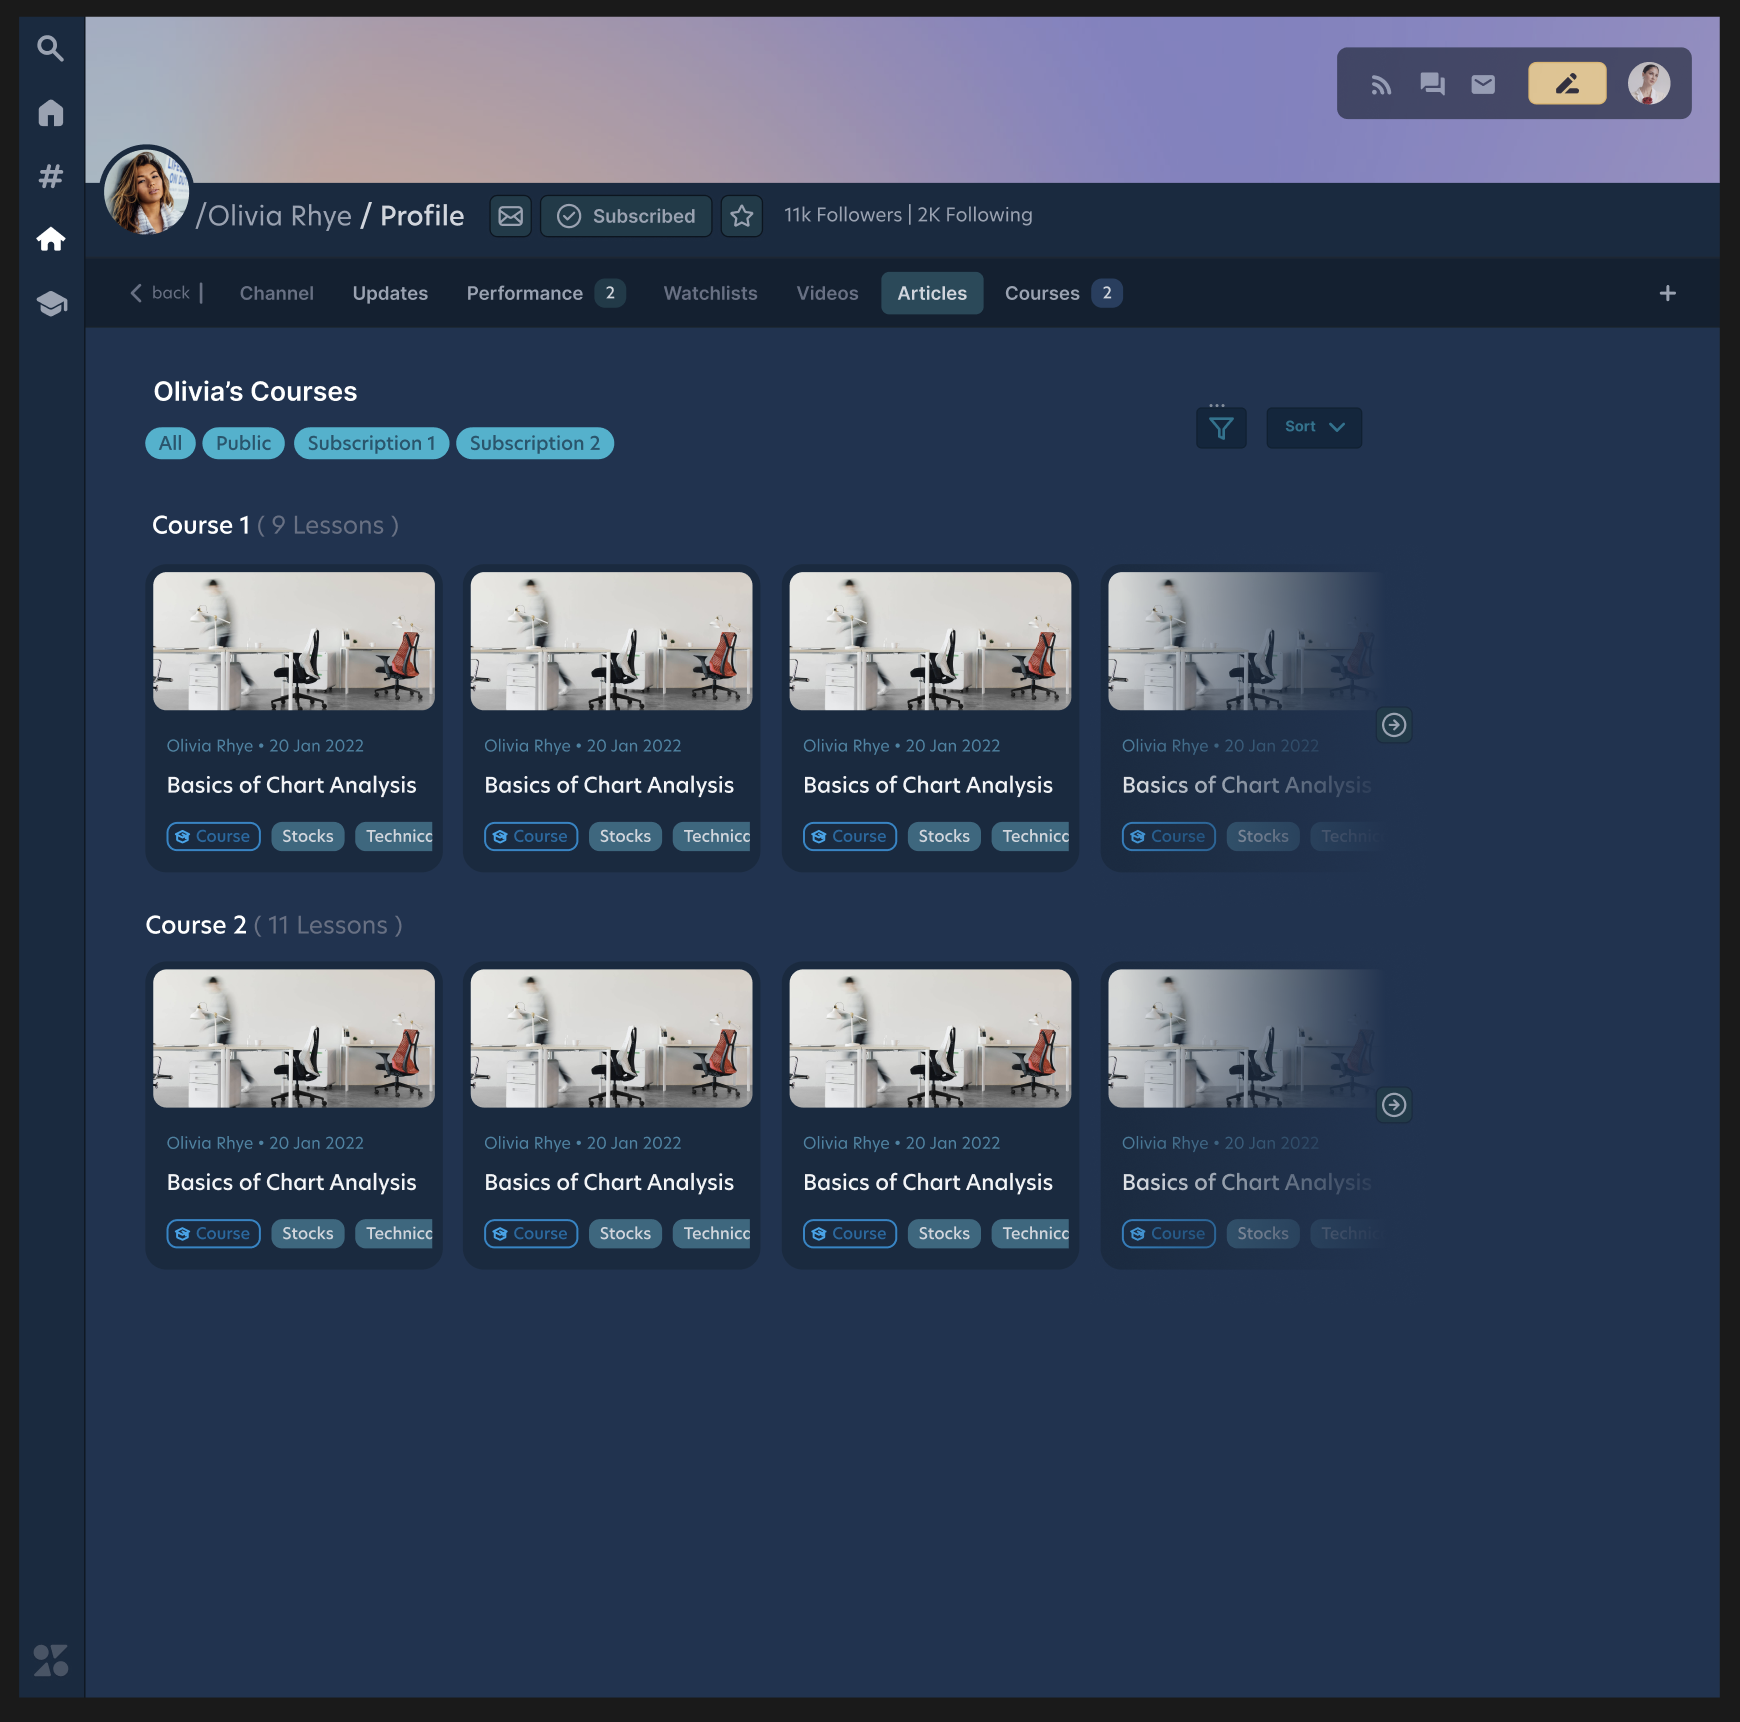1740x1722 pixels.
Task: Select the white house icon above graduation cap
Action: 50,239
